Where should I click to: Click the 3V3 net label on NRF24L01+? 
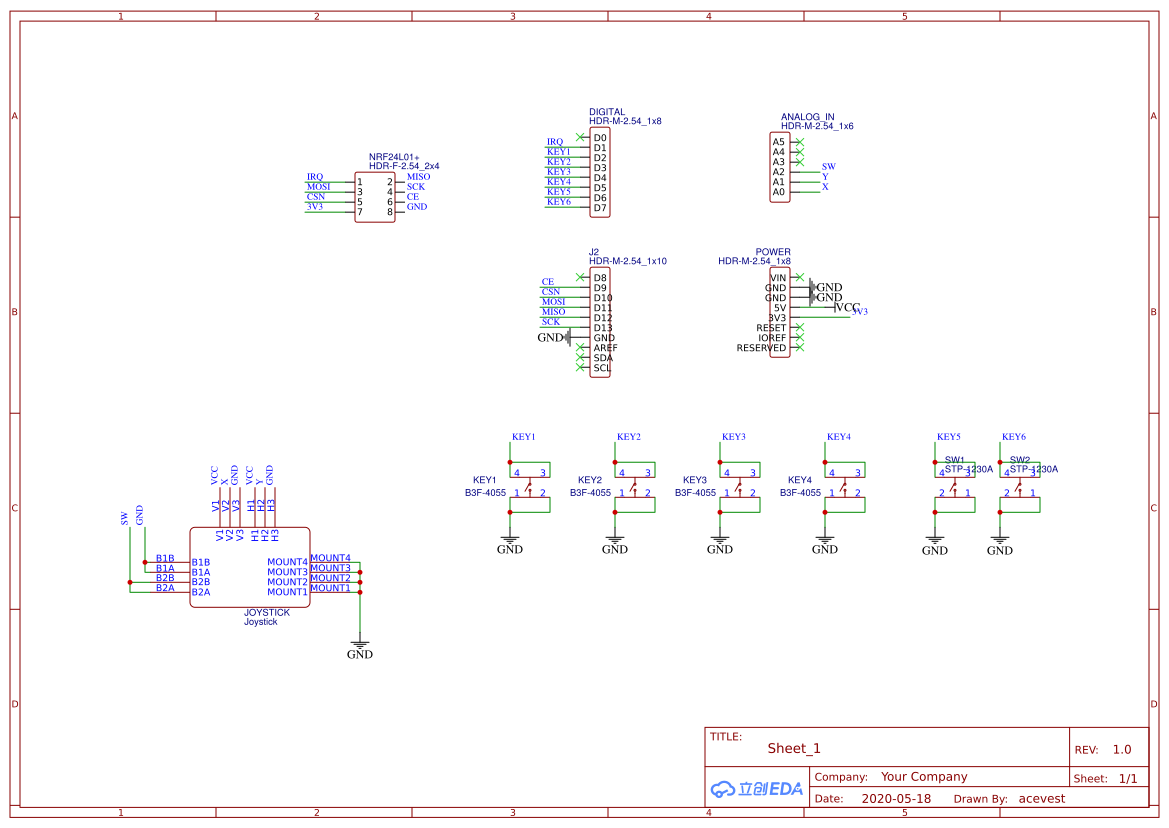315,206
